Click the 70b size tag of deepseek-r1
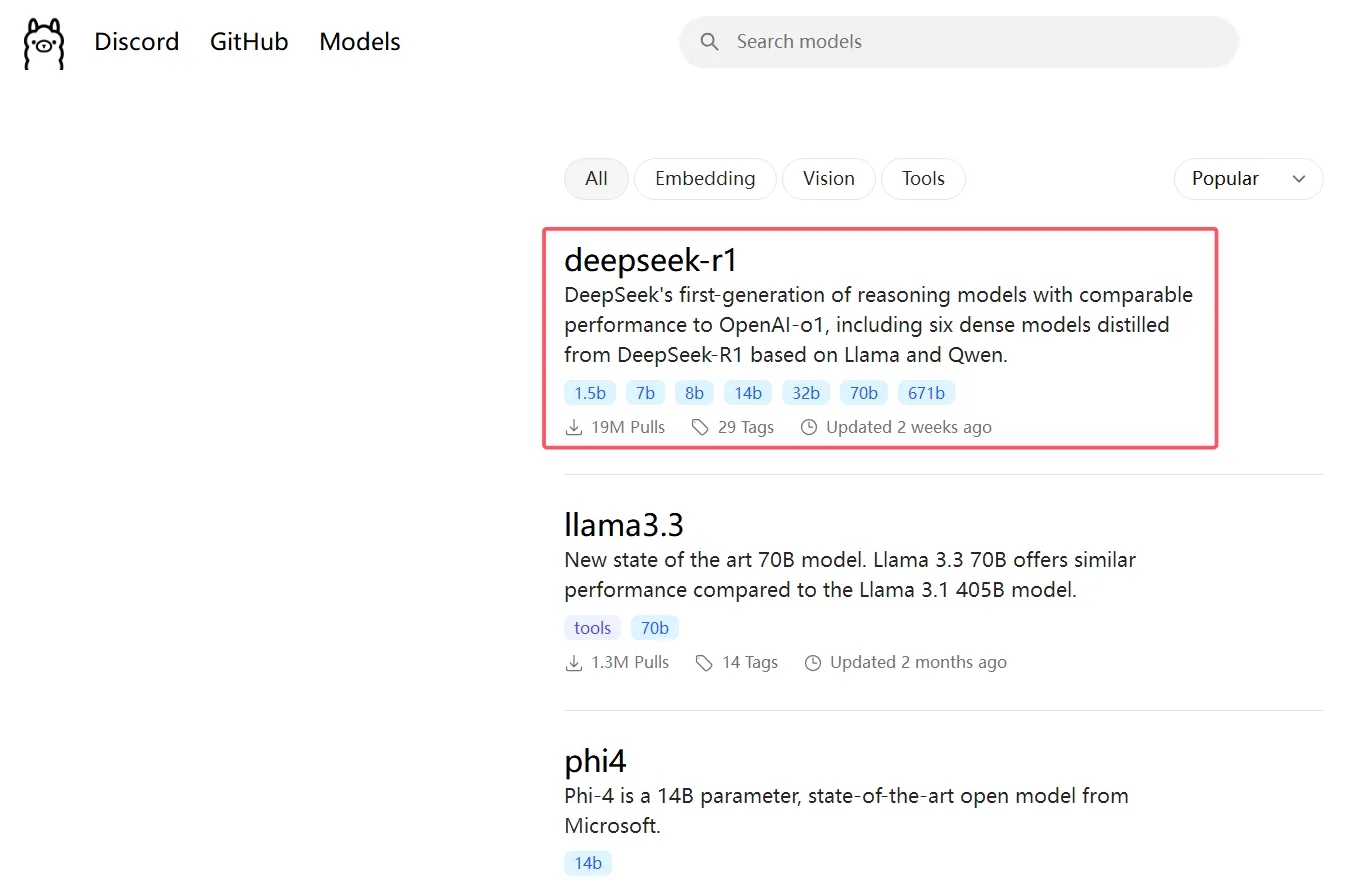This screenshot has height=880, width=1367. click(864, 393)
